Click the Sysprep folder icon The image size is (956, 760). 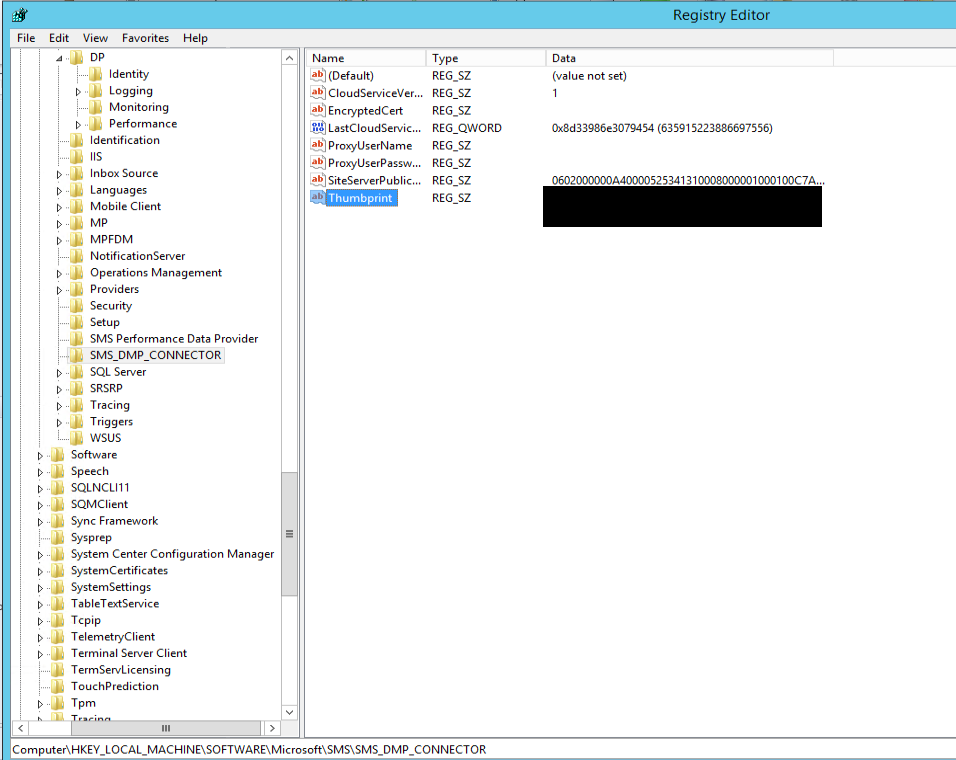(x=58, y=537)
